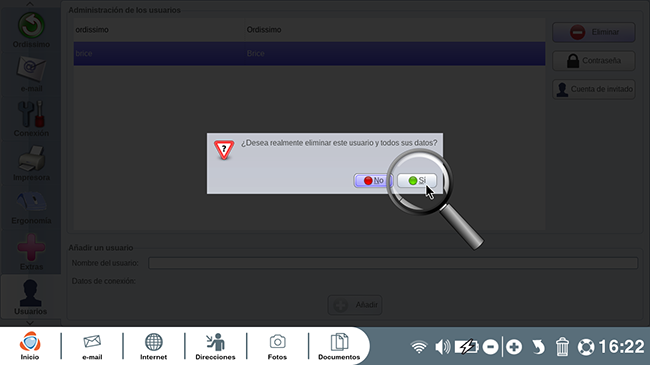
Task: Click the Wi-Fi status icon
Action: click(419, 347)
